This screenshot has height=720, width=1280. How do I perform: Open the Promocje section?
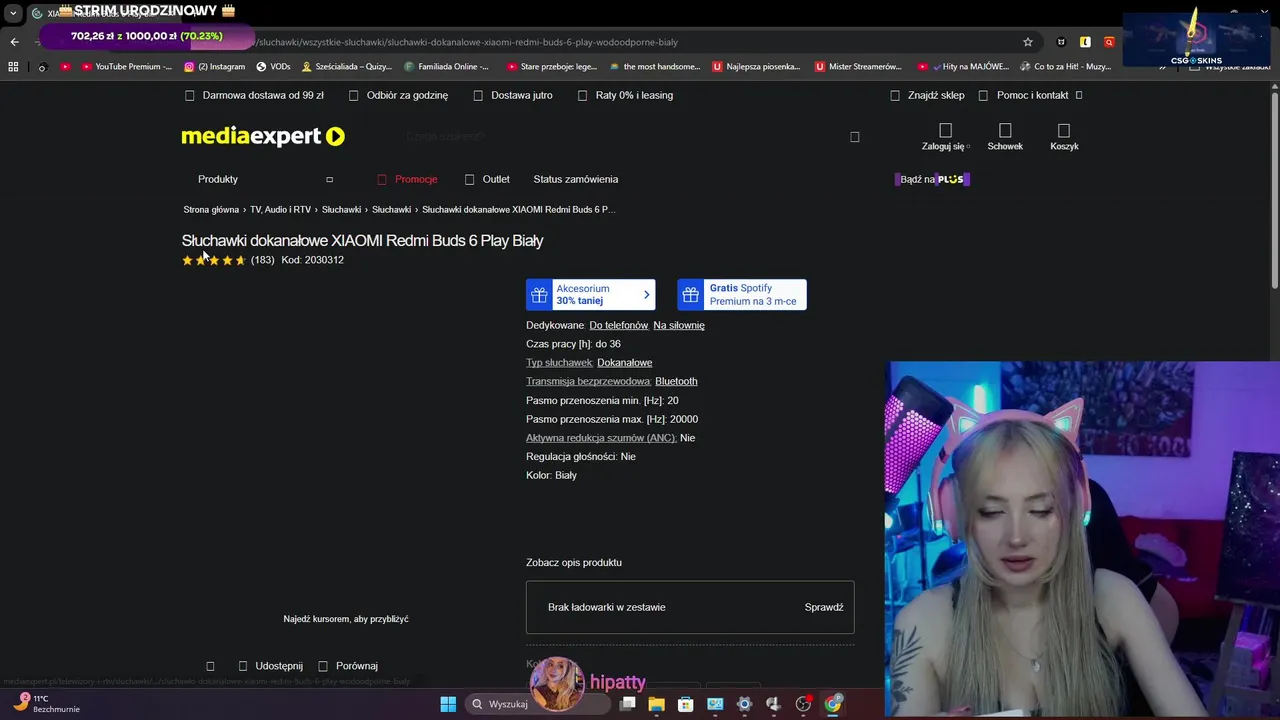[407, 179]
